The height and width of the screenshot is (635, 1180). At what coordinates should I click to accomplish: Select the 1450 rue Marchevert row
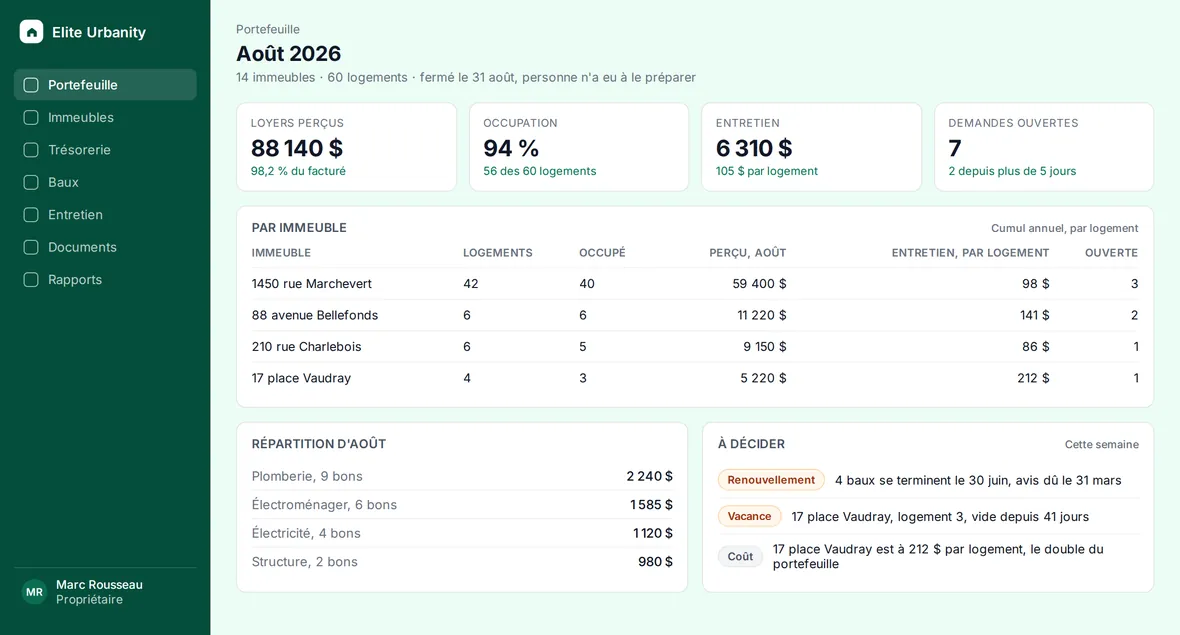tap(695, 284)
